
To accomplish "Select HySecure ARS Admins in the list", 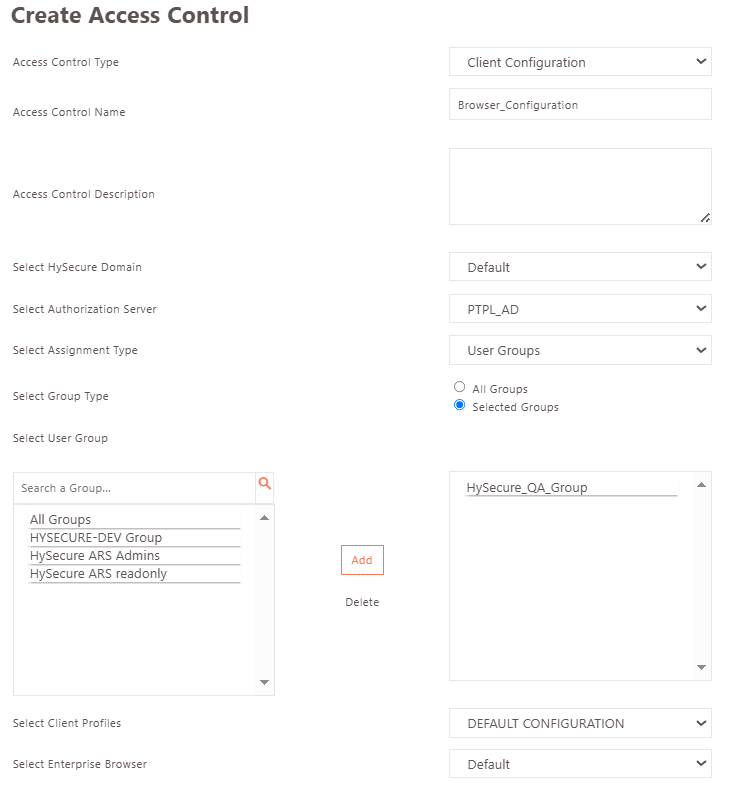I will (x=135, y=556).
